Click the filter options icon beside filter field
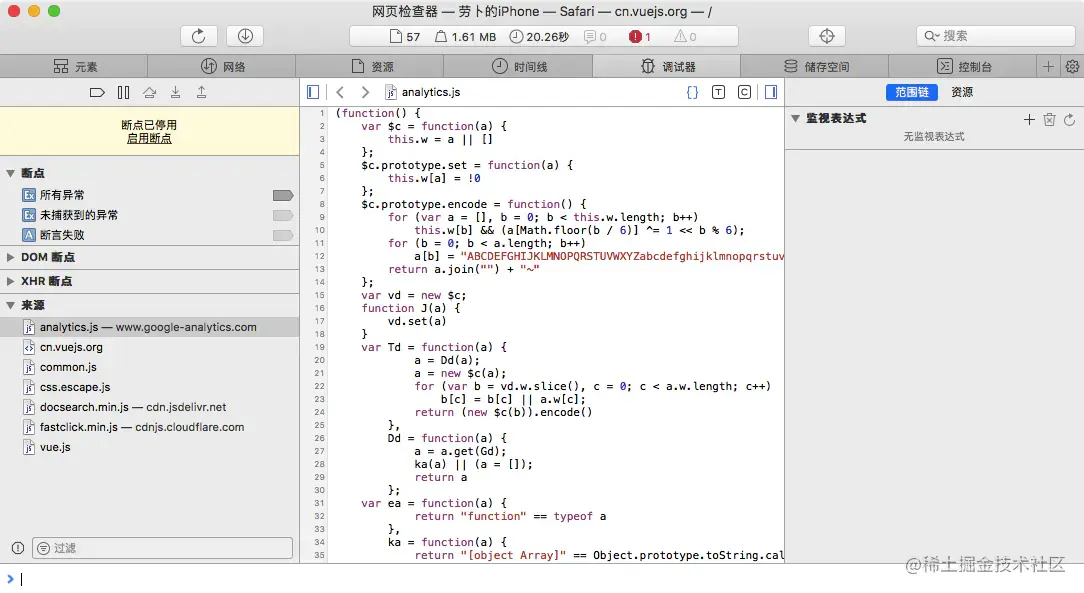Image resolution: width=1084 pixels, height=593 pixels. click(44, 548)
